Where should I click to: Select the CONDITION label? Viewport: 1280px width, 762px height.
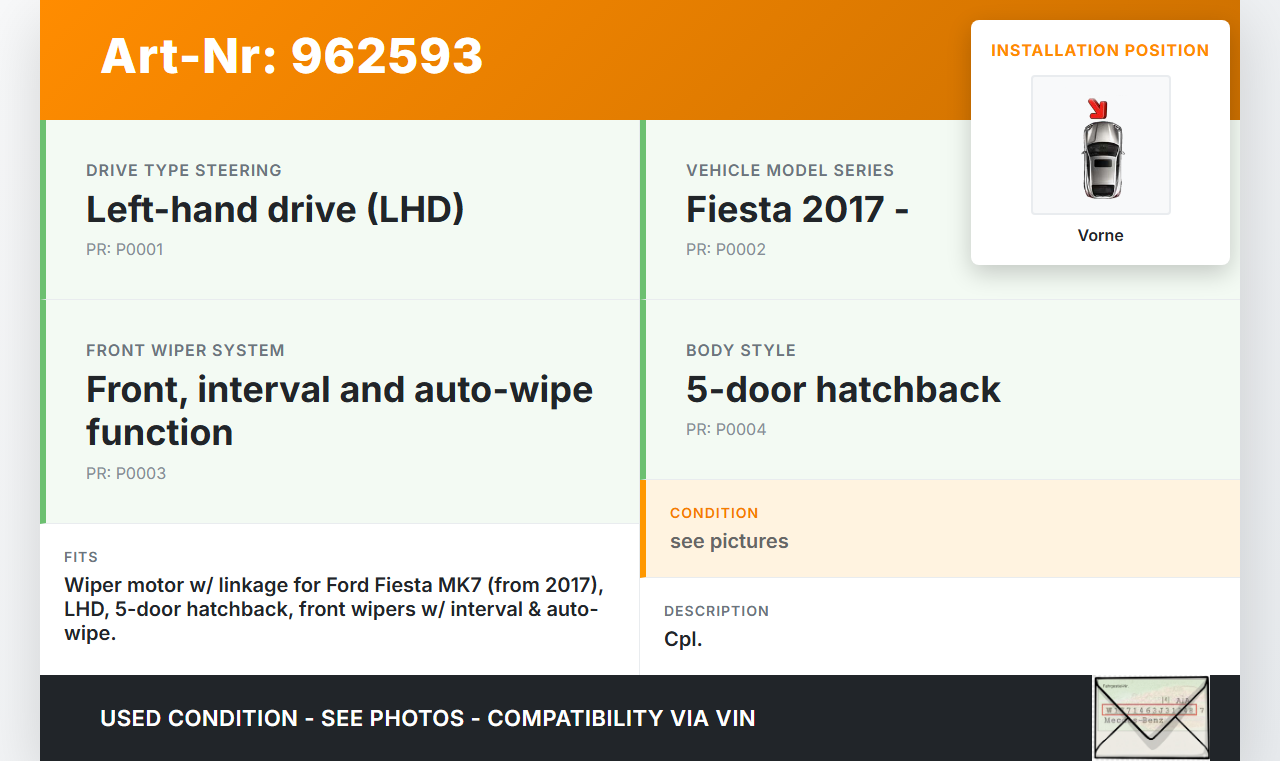point(714,513)
